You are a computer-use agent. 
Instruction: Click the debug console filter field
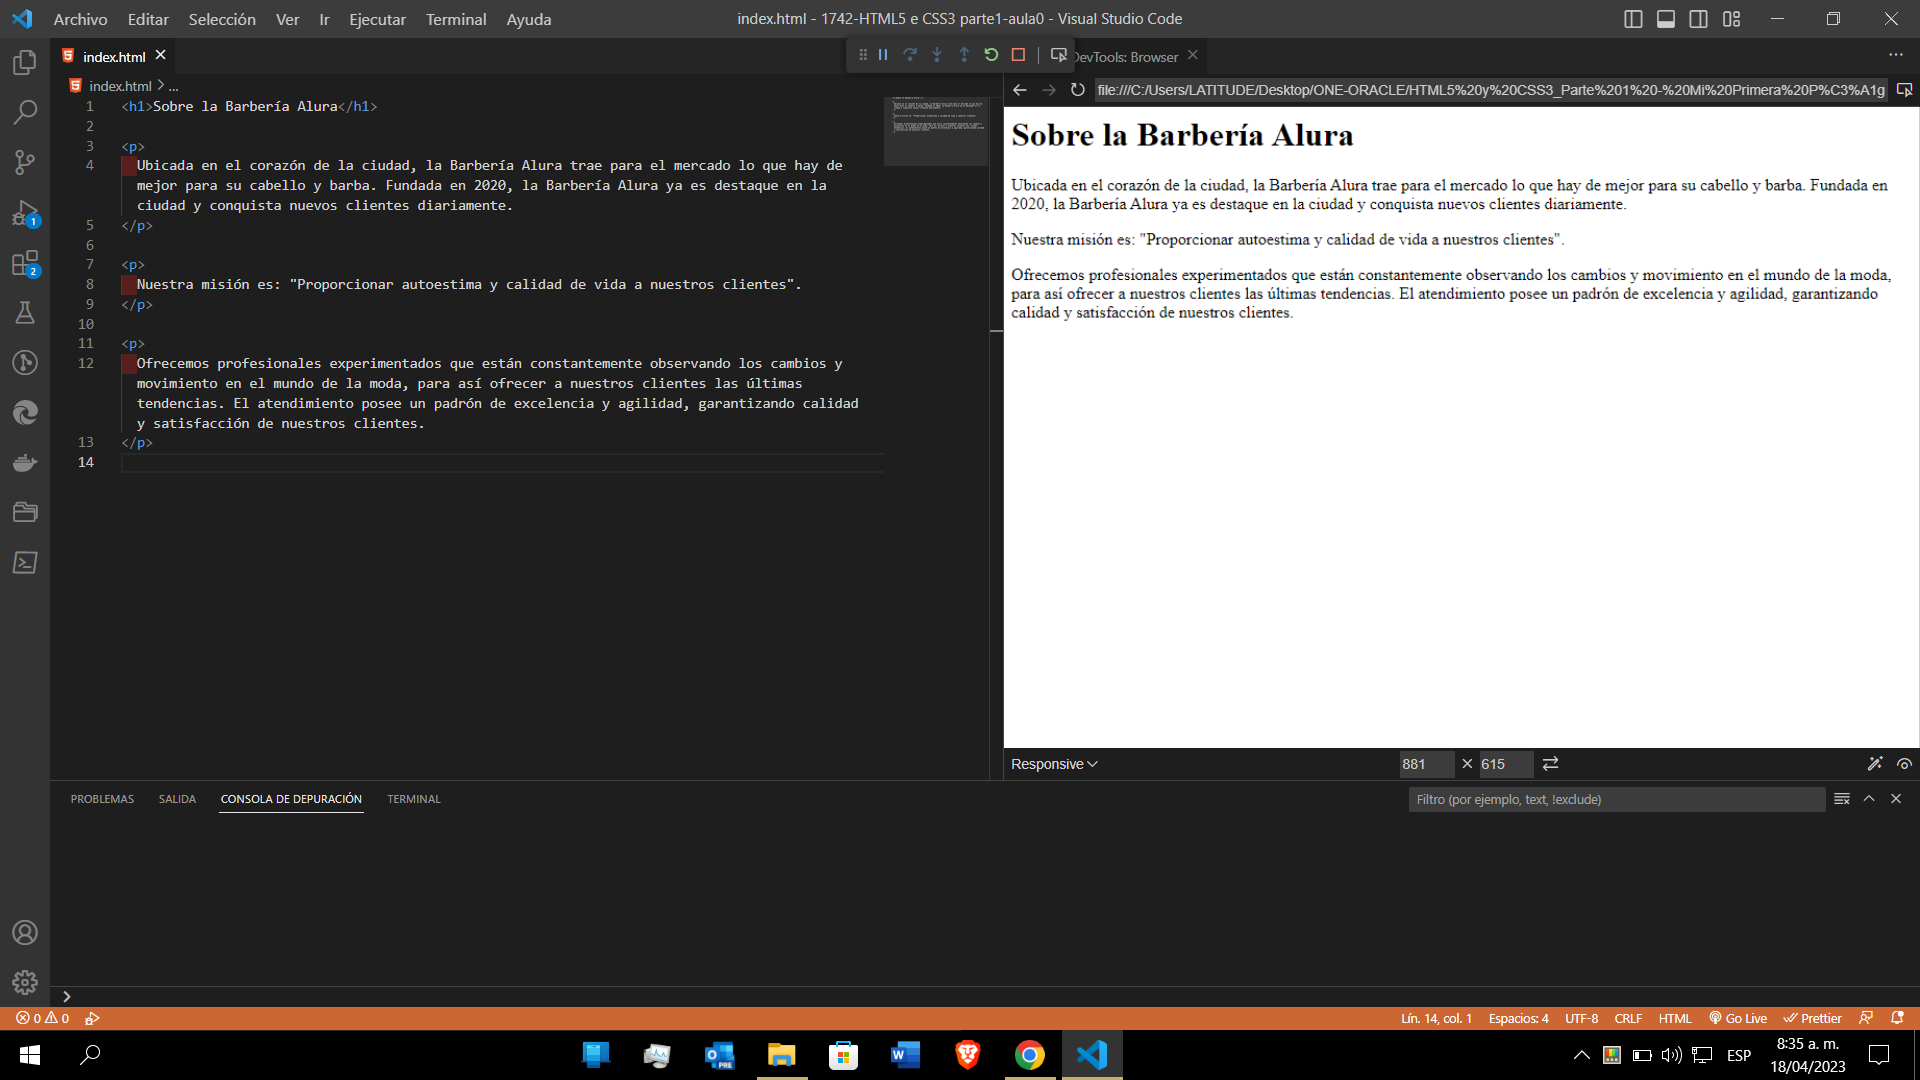(1616, 799)
